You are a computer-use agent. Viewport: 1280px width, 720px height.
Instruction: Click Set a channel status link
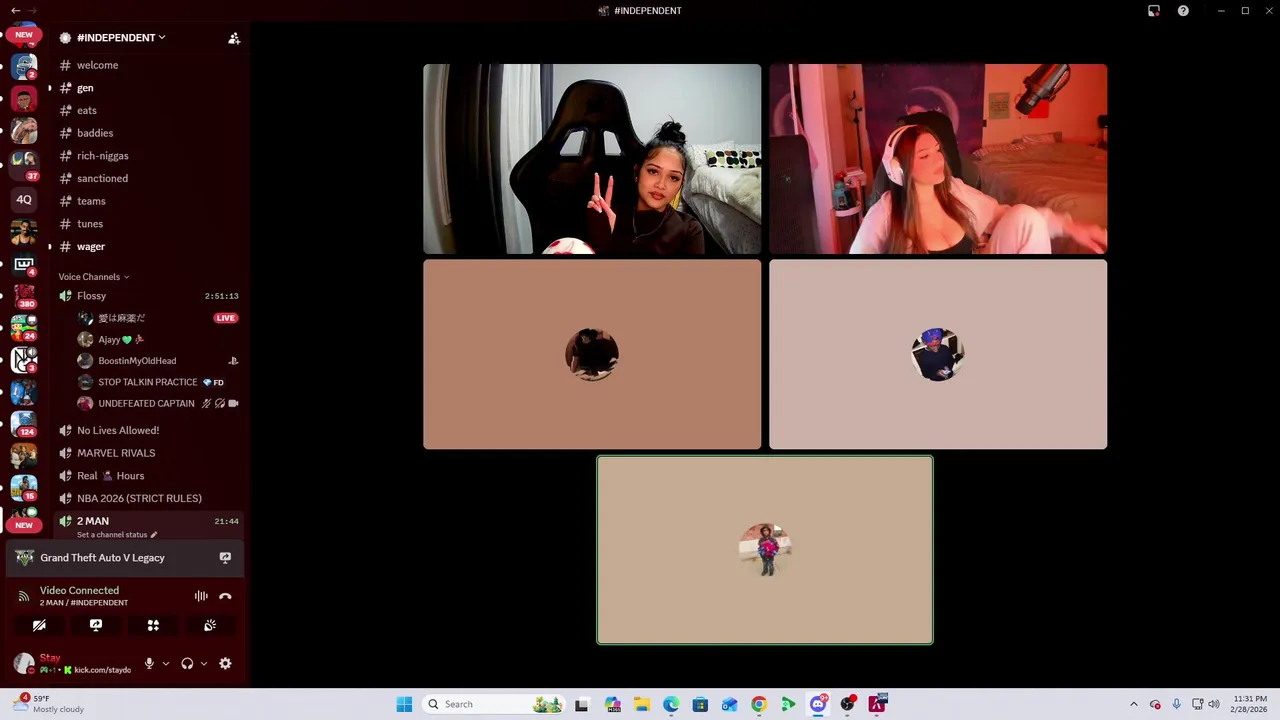click(117, 535)
